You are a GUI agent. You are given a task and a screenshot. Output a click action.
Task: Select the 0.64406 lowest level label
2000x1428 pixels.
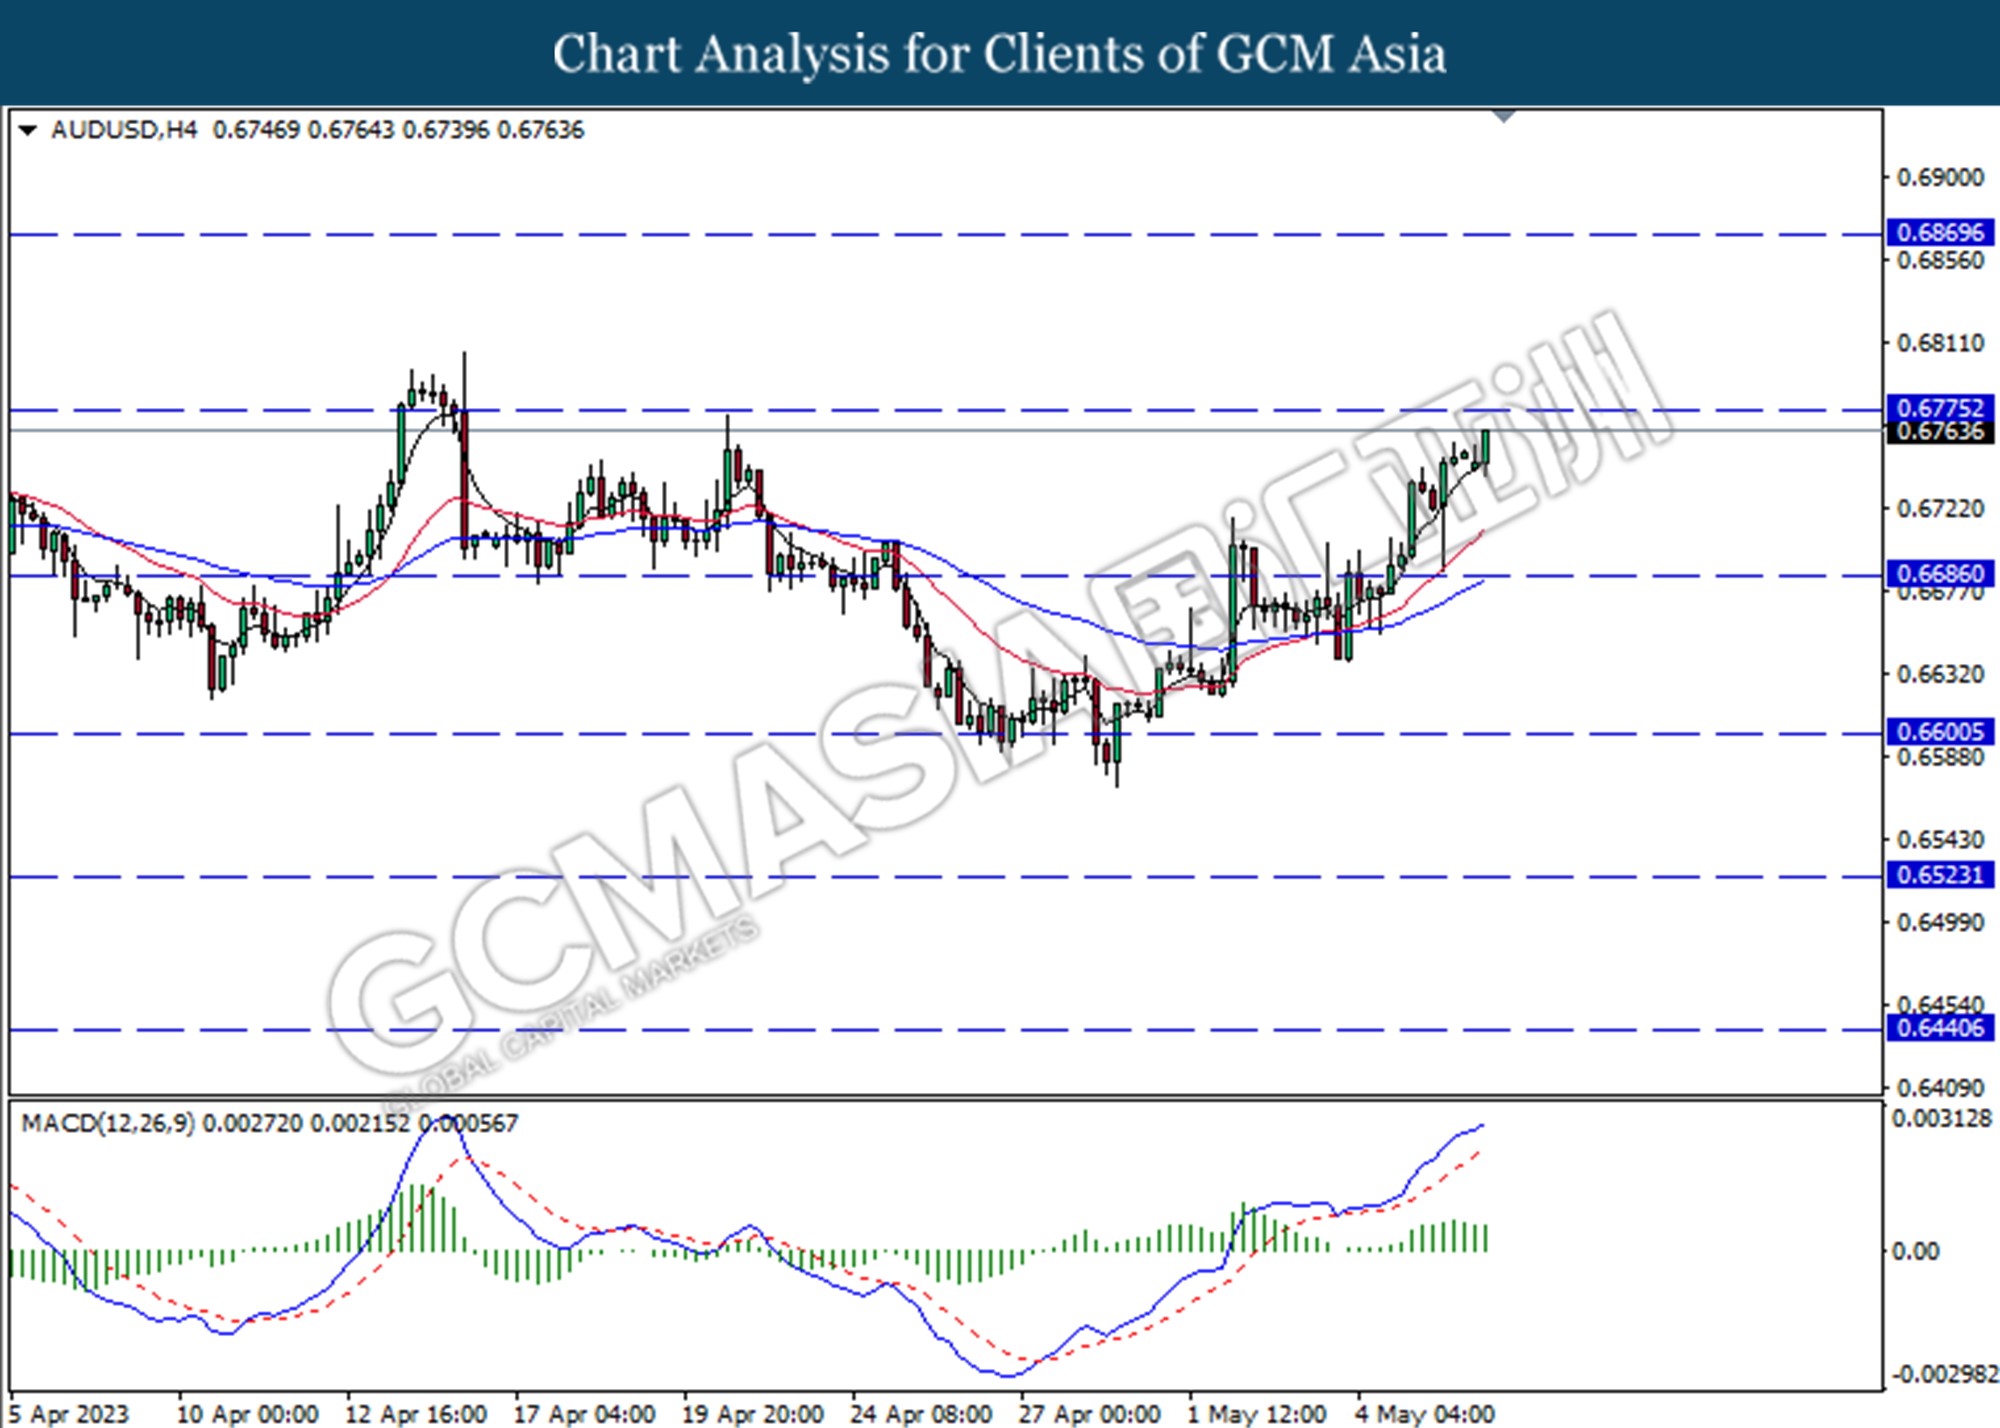(x=1939, y=1028)
